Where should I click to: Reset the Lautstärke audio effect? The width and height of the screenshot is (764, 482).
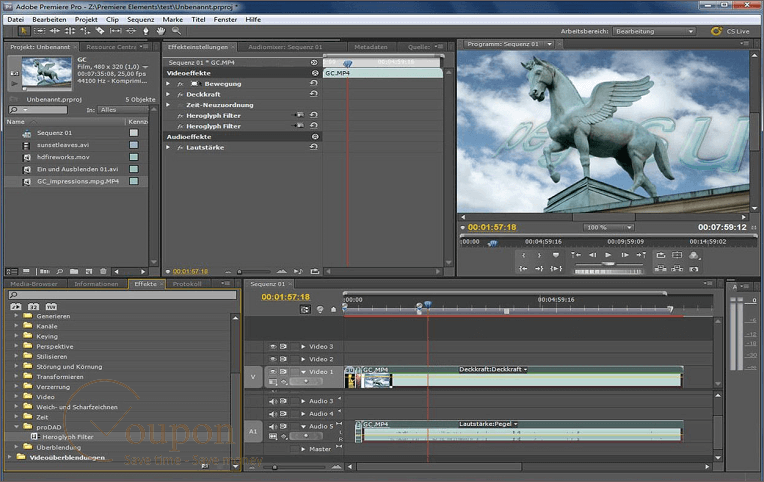point(314,147)
